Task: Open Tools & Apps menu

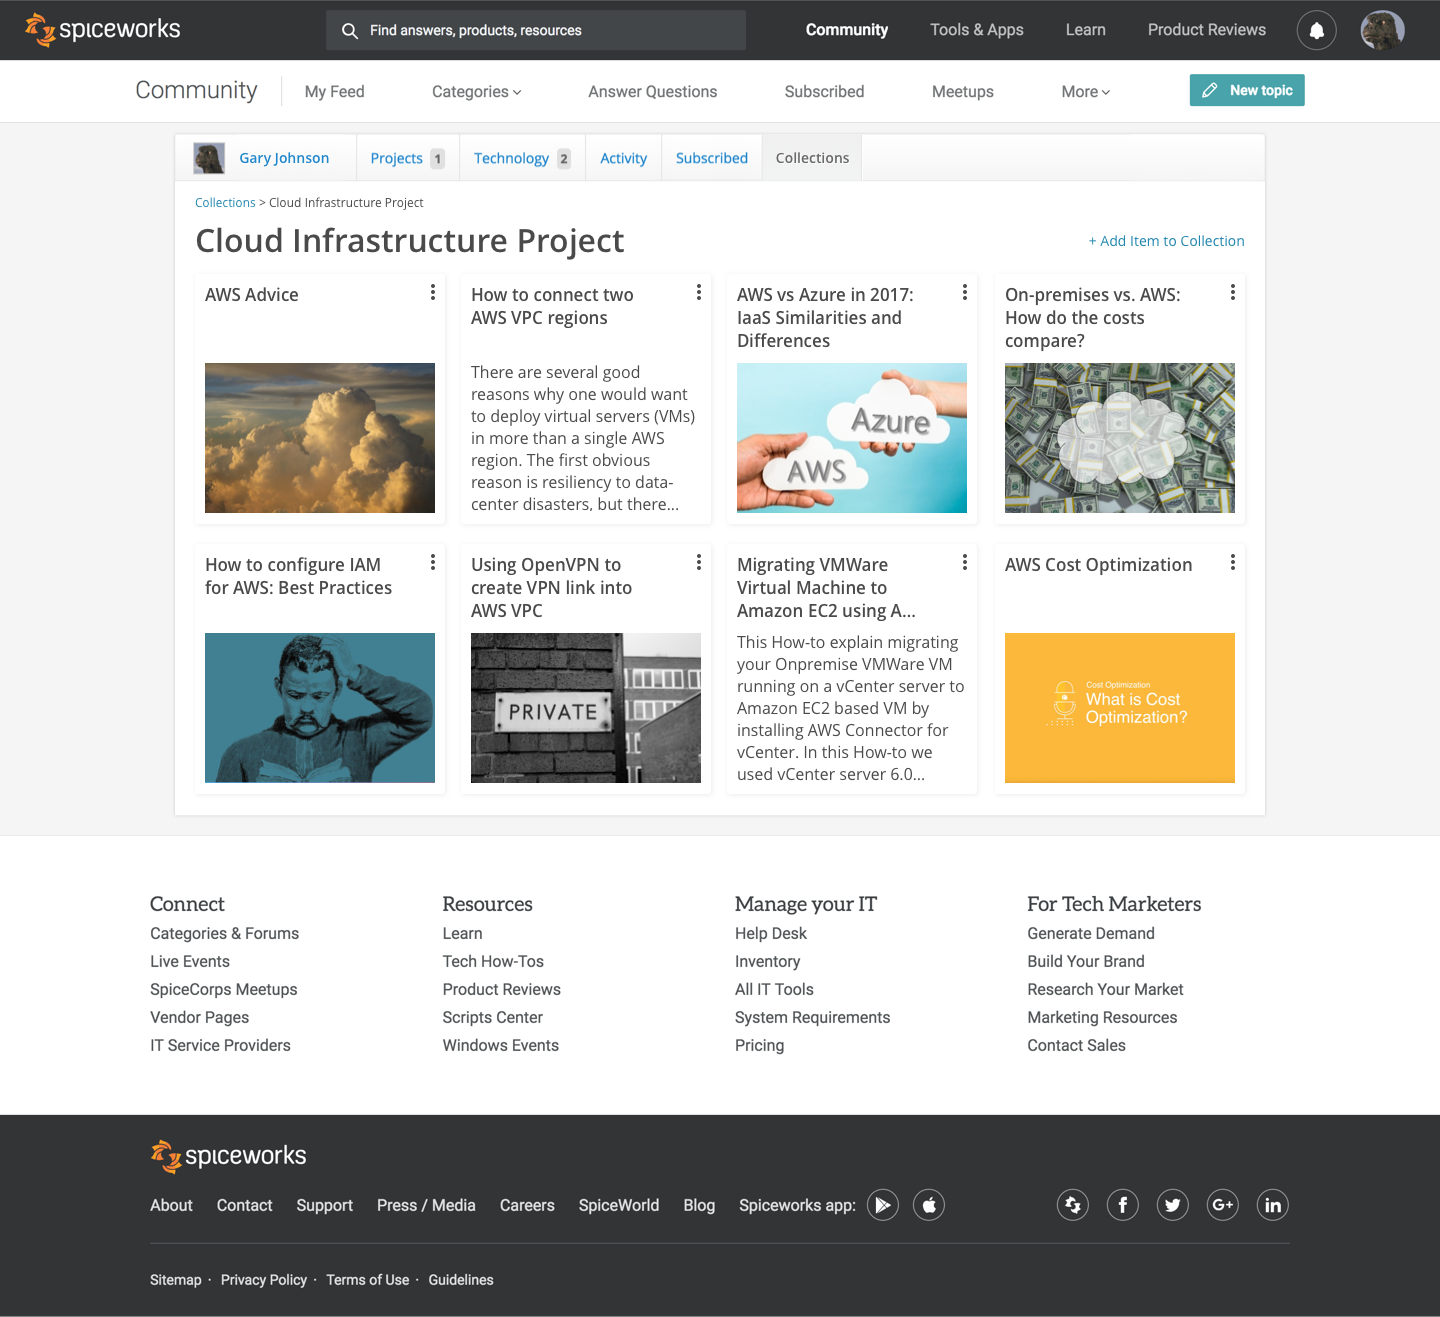Action: tap(977, 30)
